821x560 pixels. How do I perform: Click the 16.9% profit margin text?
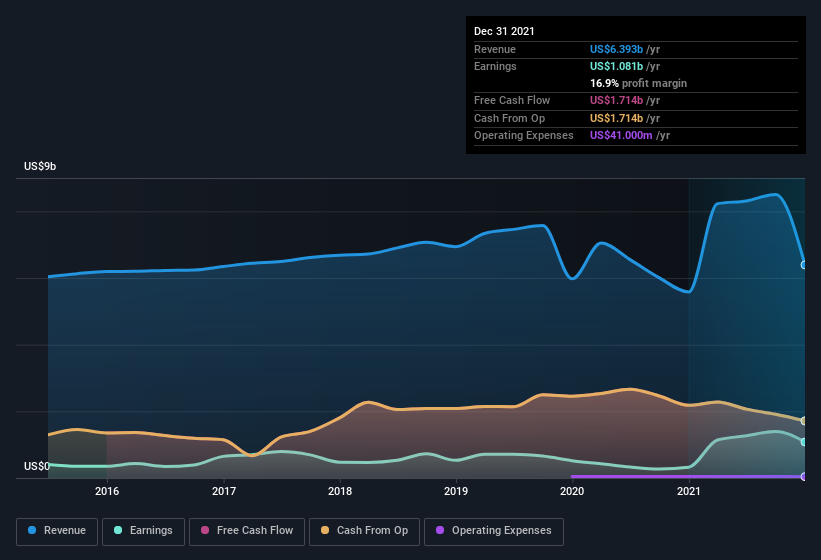(638, 83)
